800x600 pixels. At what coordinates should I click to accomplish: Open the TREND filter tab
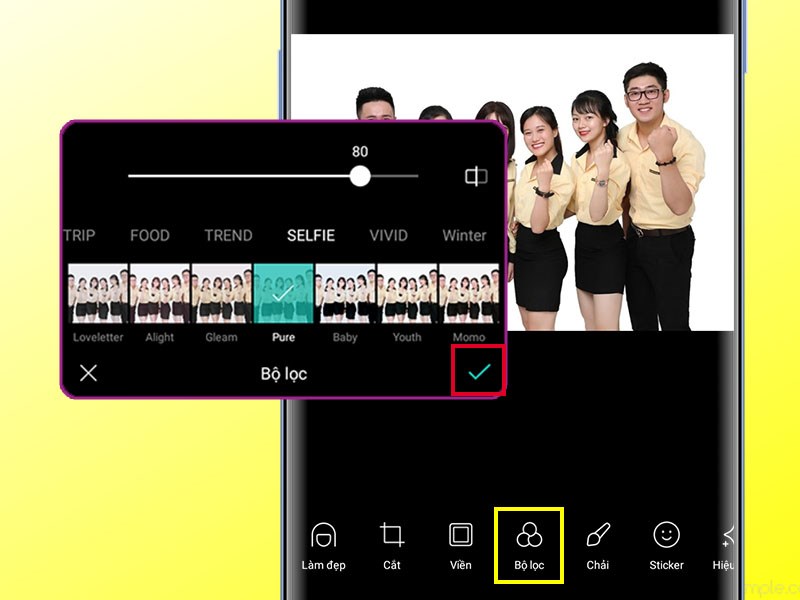pos(227,235)
